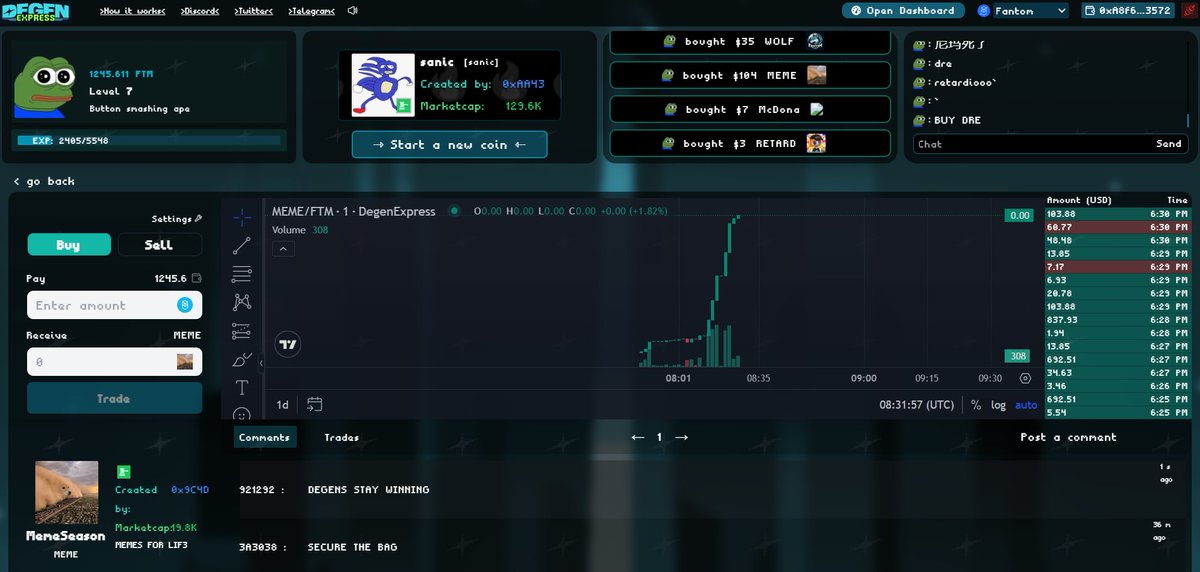
Task: Select the trend line drawing tool
Action: (241, 245)
